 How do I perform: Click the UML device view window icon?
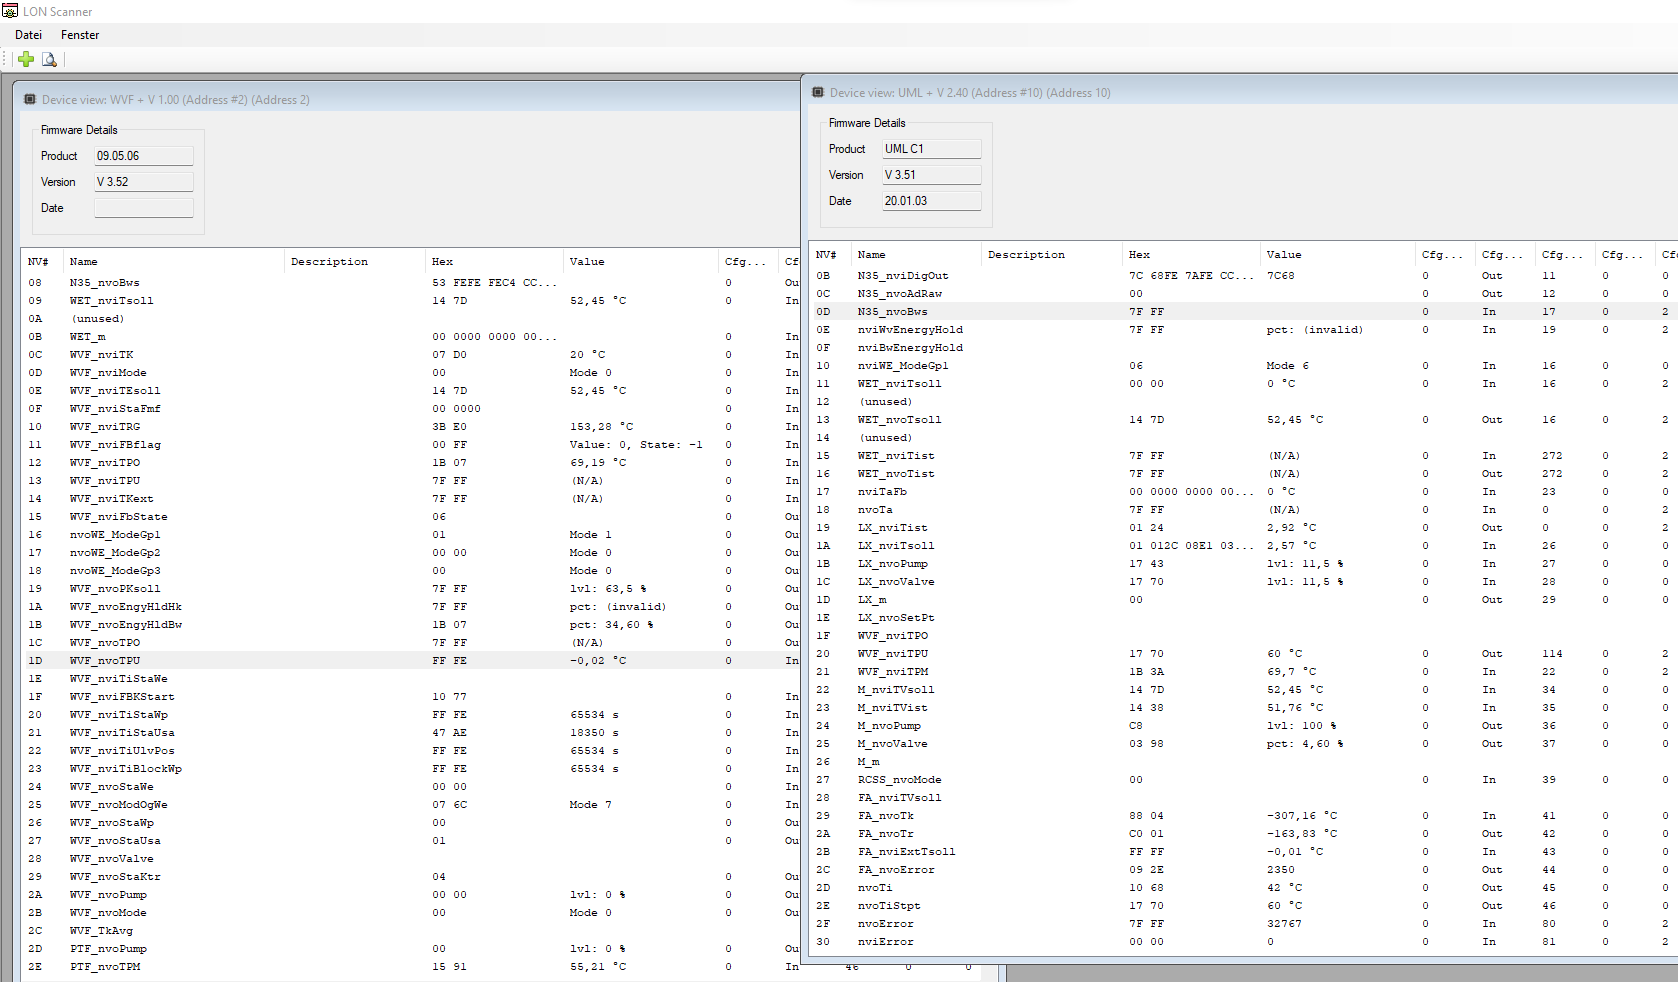[x=818, y=92]
